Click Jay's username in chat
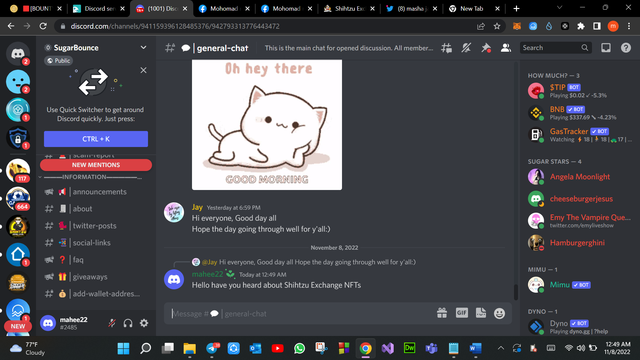The width and height of the screenshot is (640, 360). (x=197, y=207)
